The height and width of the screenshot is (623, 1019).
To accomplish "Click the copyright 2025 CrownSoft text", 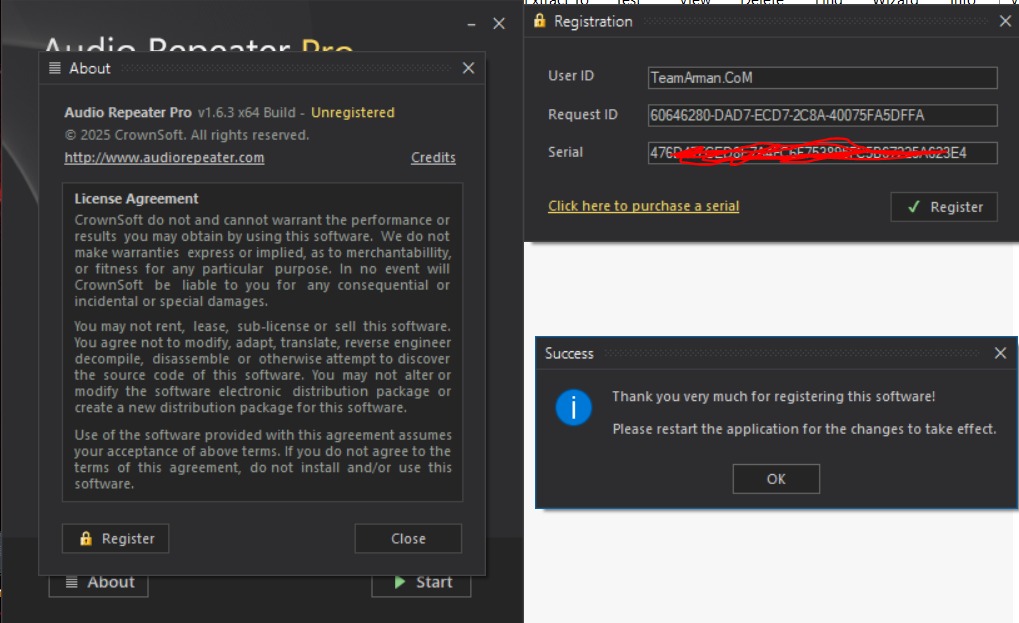I will click(x=187, y=135).
